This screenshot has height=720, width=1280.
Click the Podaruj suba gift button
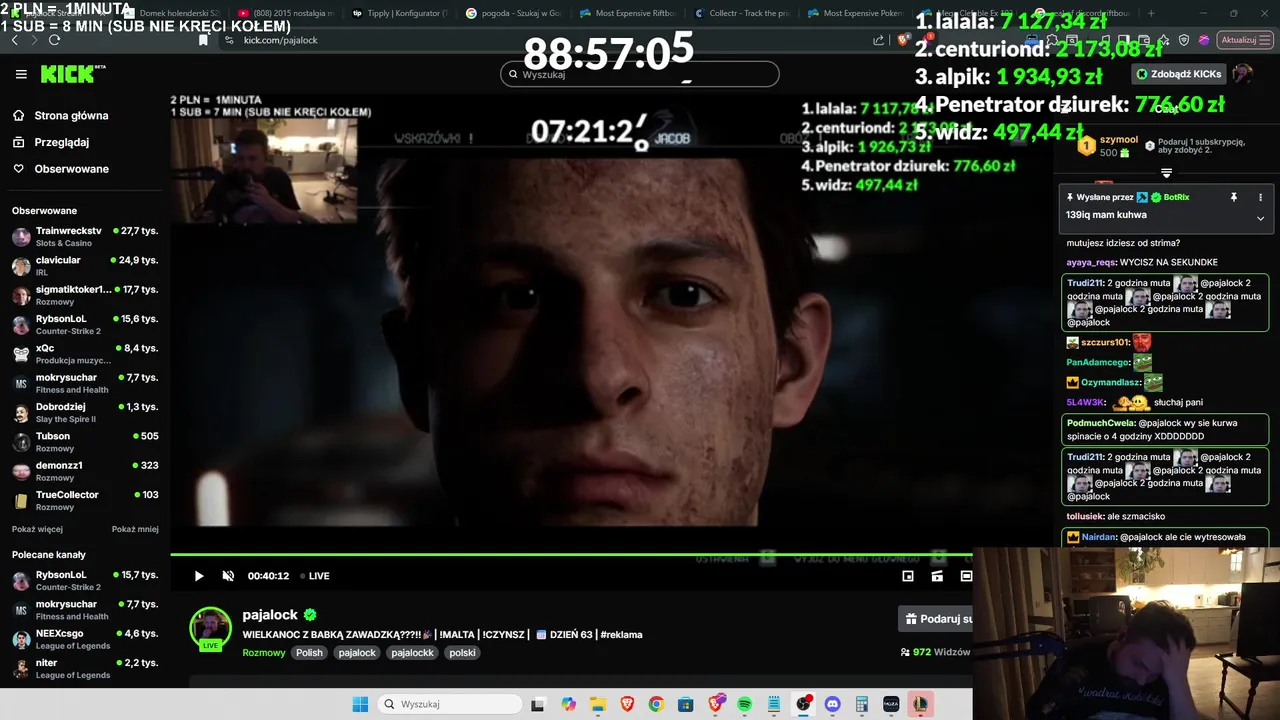click(x=936, y=619)
